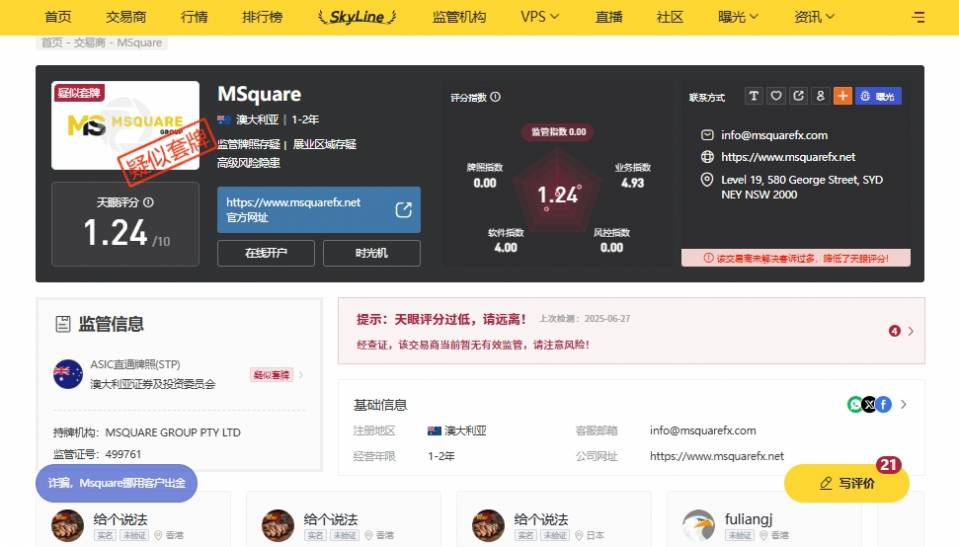Click the heart favorite icon

coord(776,96)
